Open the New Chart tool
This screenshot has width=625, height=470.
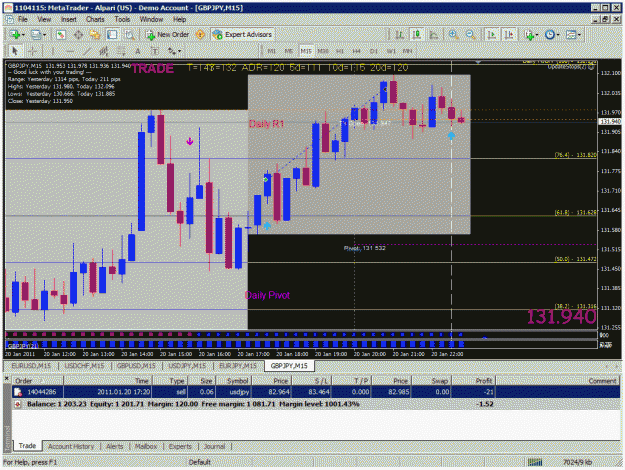[x=15, y=35]
